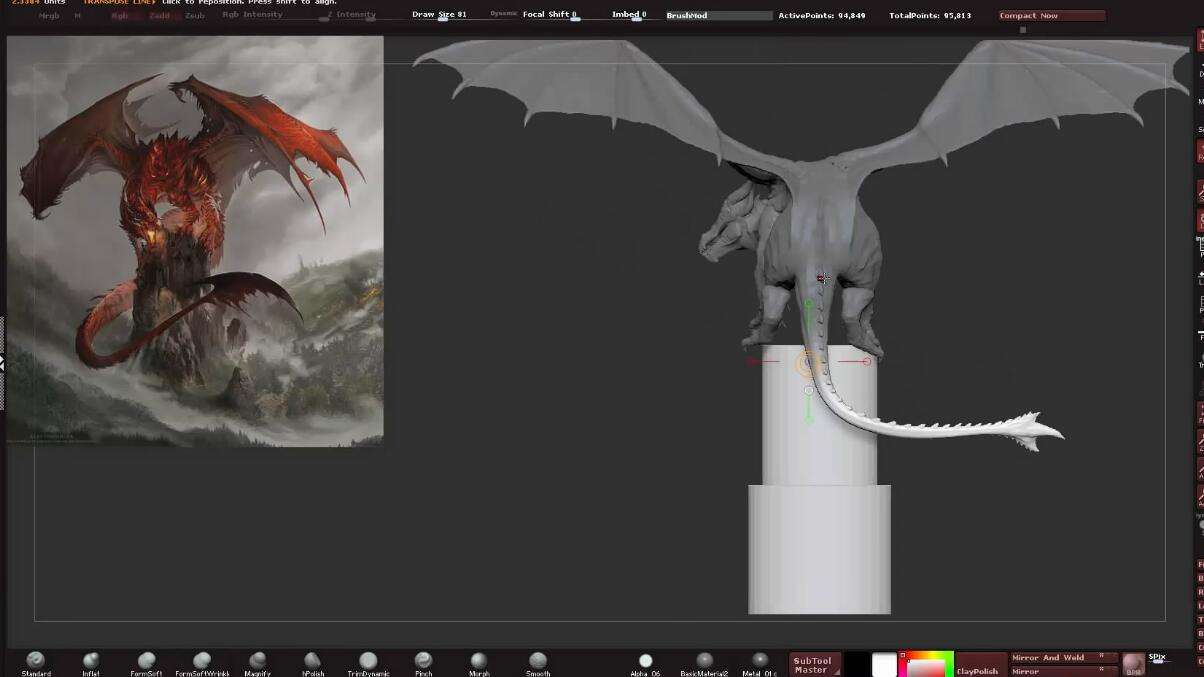Click the ClayPolish button
This screenshot has width=1204, height=677.
(x=977, y=670)
